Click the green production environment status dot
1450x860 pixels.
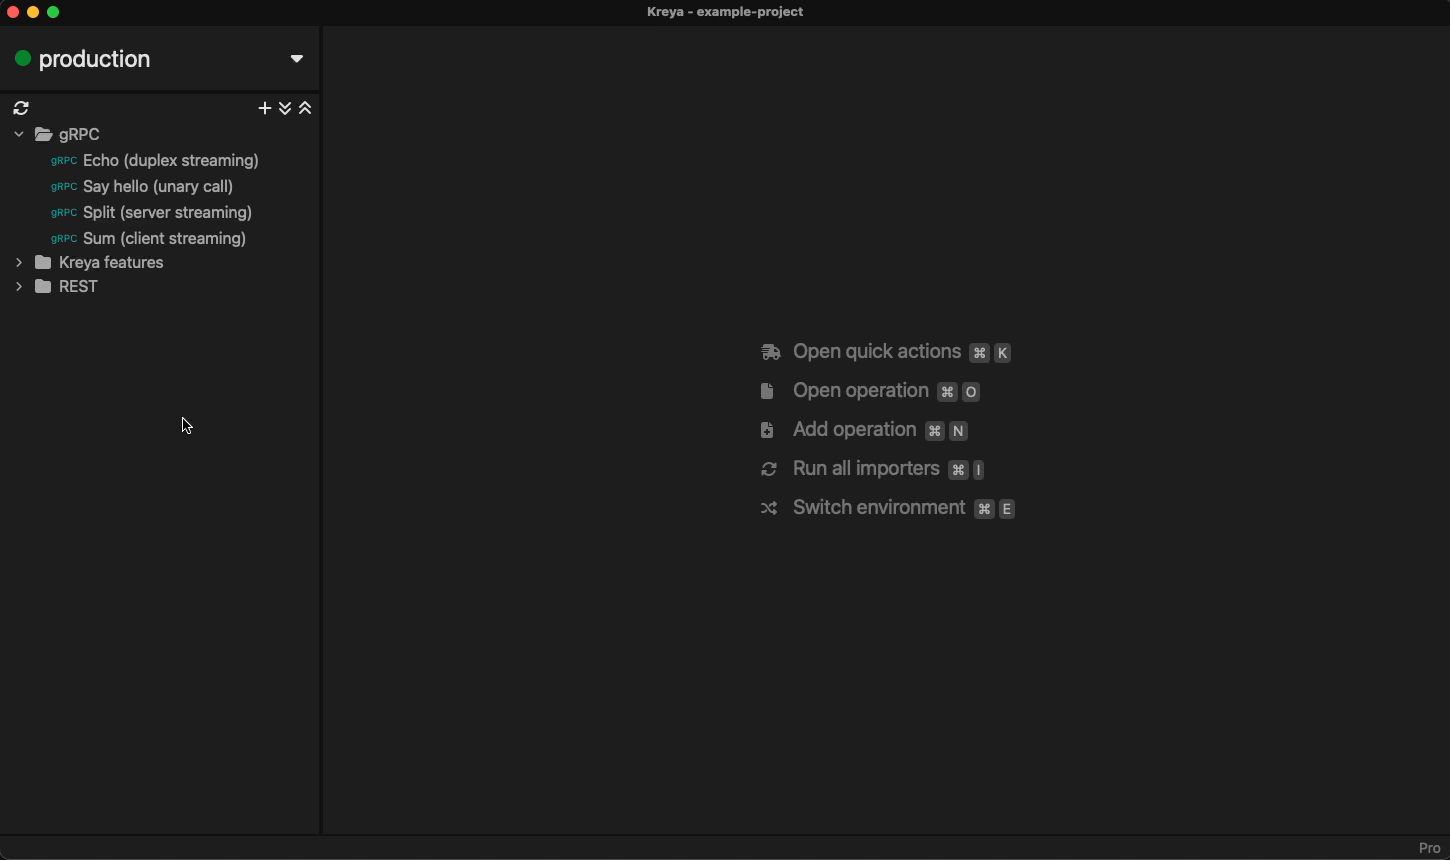coord(22,59)
